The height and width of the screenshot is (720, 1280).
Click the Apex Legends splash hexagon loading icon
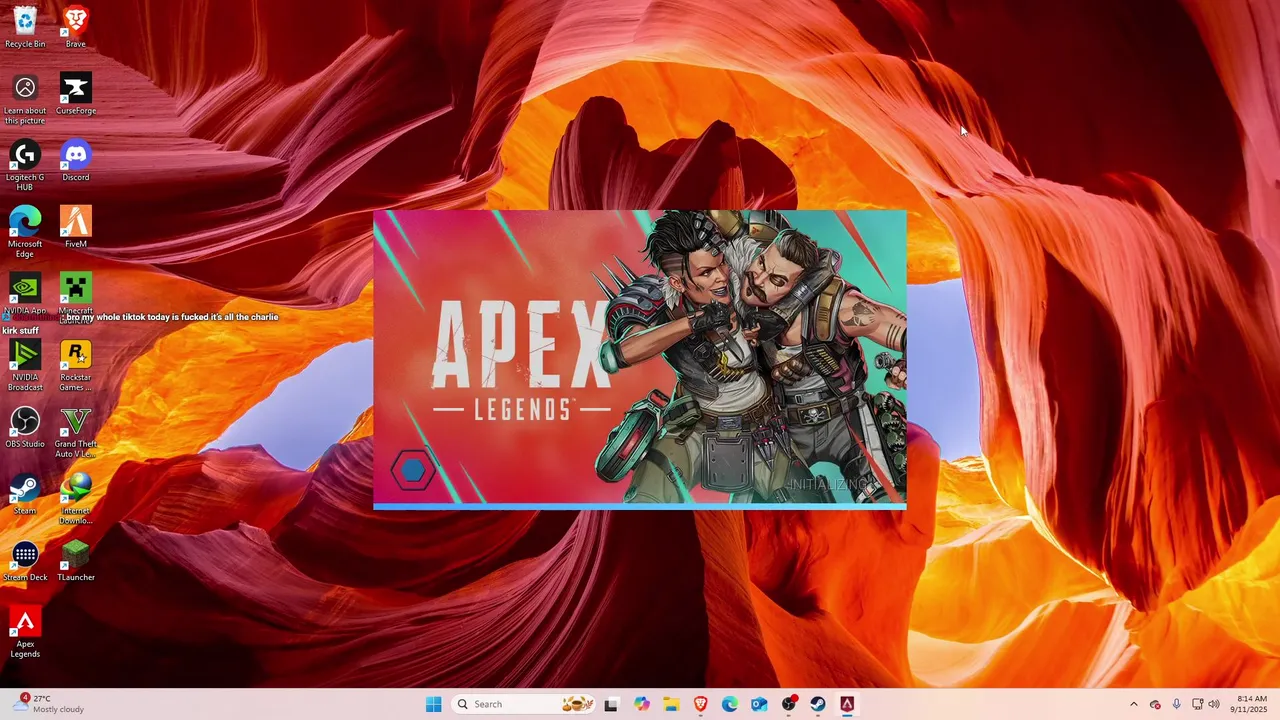pos(413,470)
